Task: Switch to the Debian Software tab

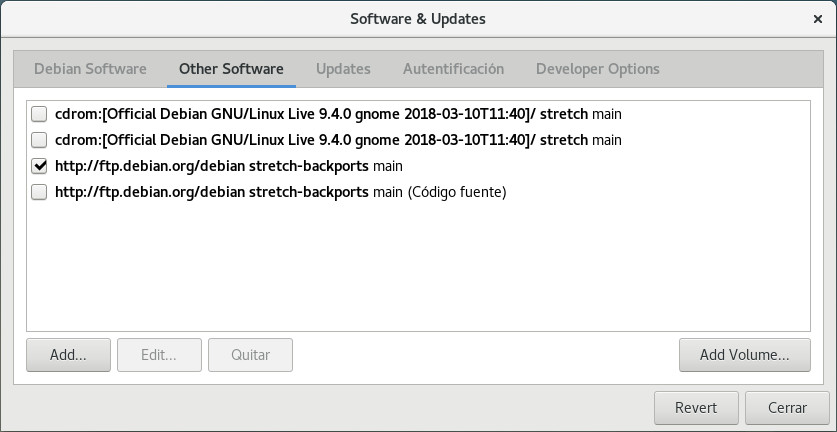Action: click(90, 69)
